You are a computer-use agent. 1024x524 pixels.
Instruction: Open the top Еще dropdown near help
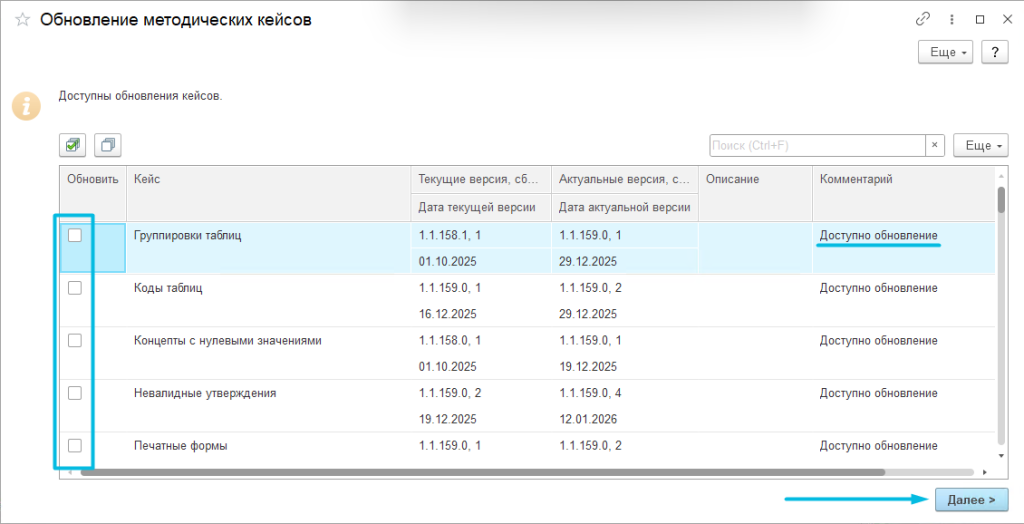946,52
